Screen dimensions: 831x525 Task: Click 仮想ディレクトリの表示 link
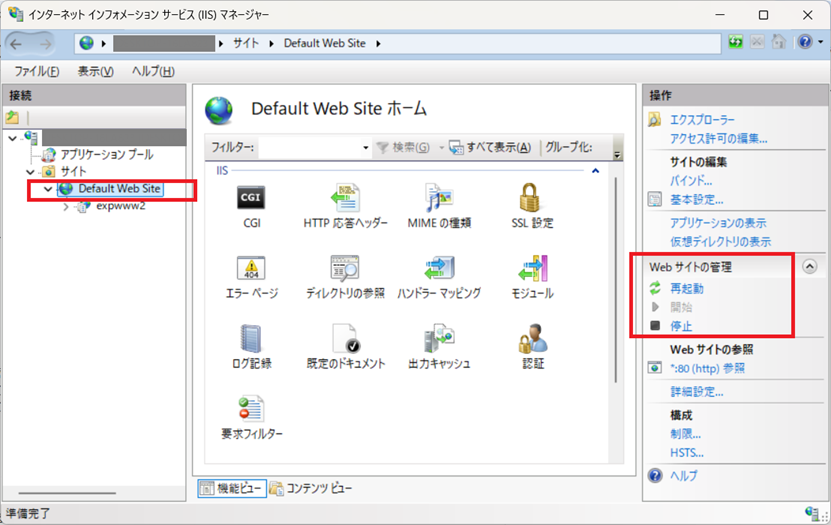[720, 242]
